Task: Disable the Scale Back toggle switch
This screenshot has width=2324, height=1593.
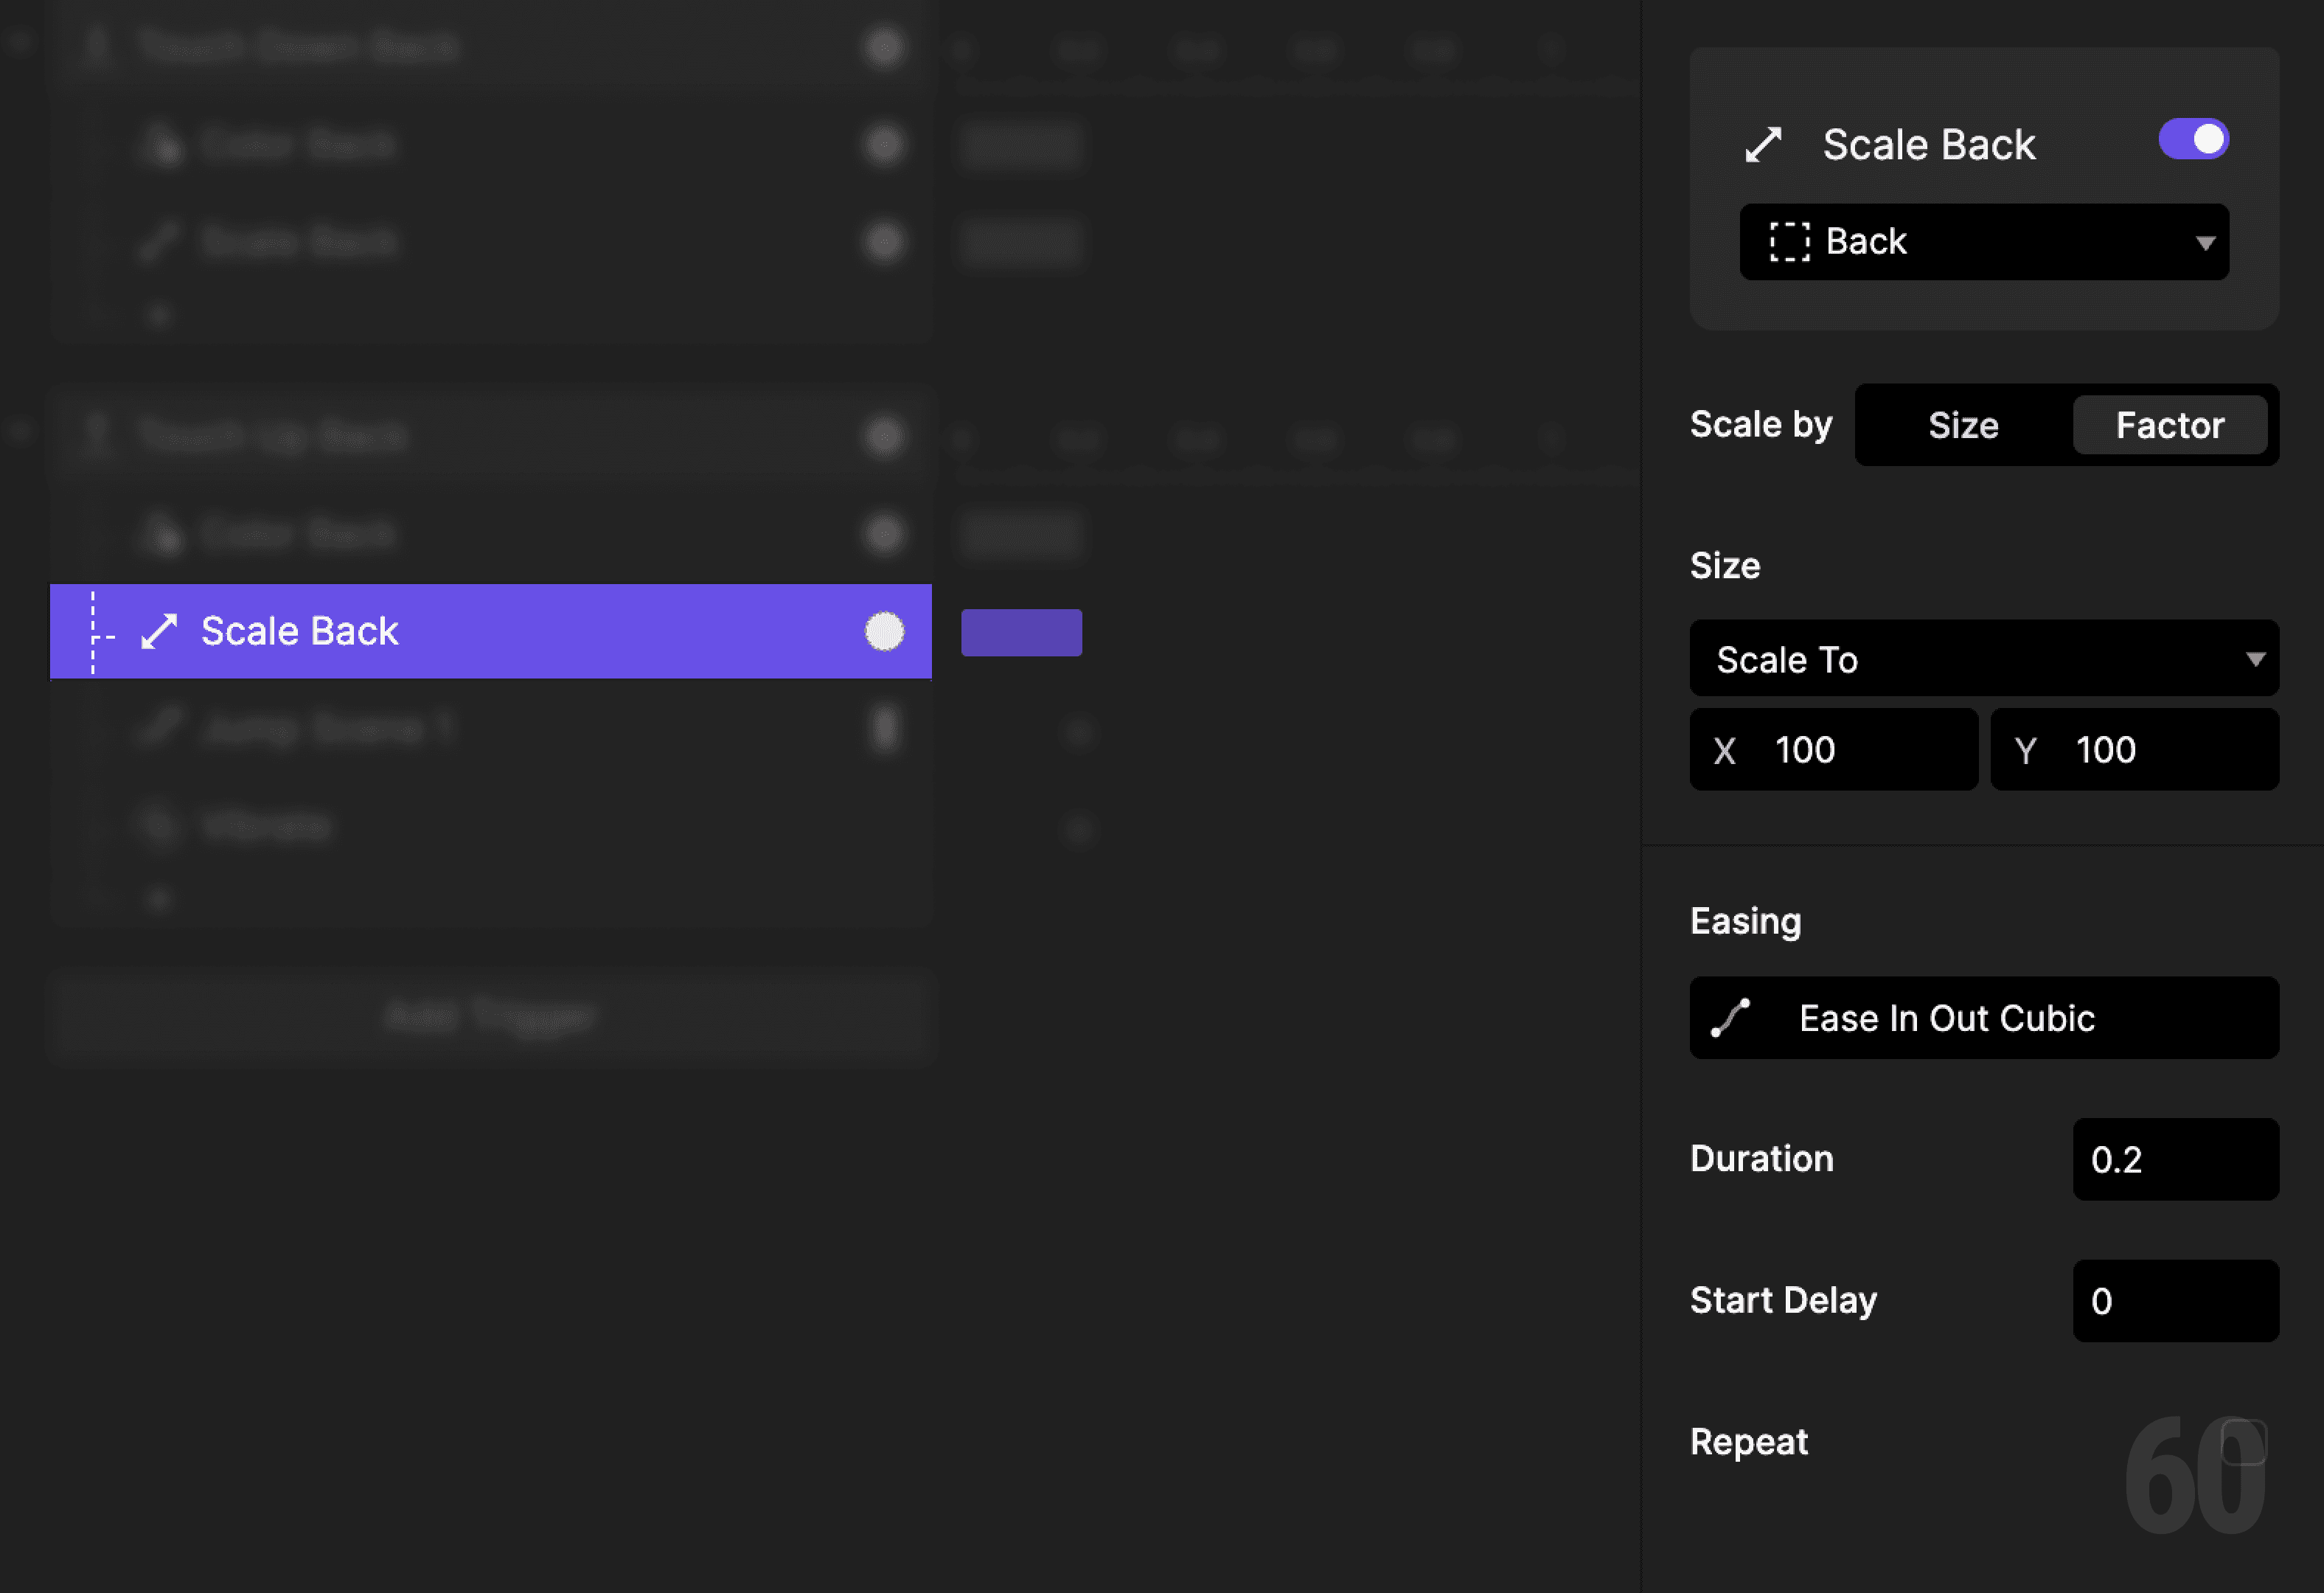Action: click(x=2194, y=139)
